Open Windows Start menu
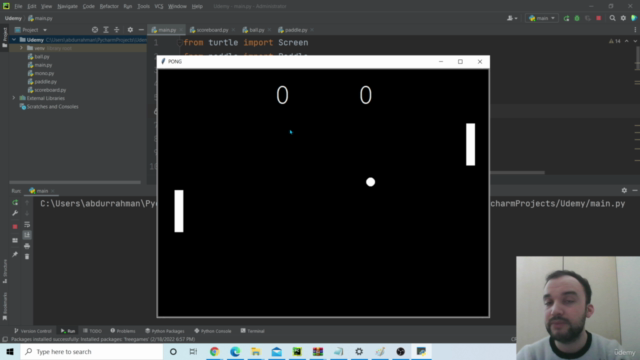640x360 pixels. pyautogui.click(x=10, y=351)
